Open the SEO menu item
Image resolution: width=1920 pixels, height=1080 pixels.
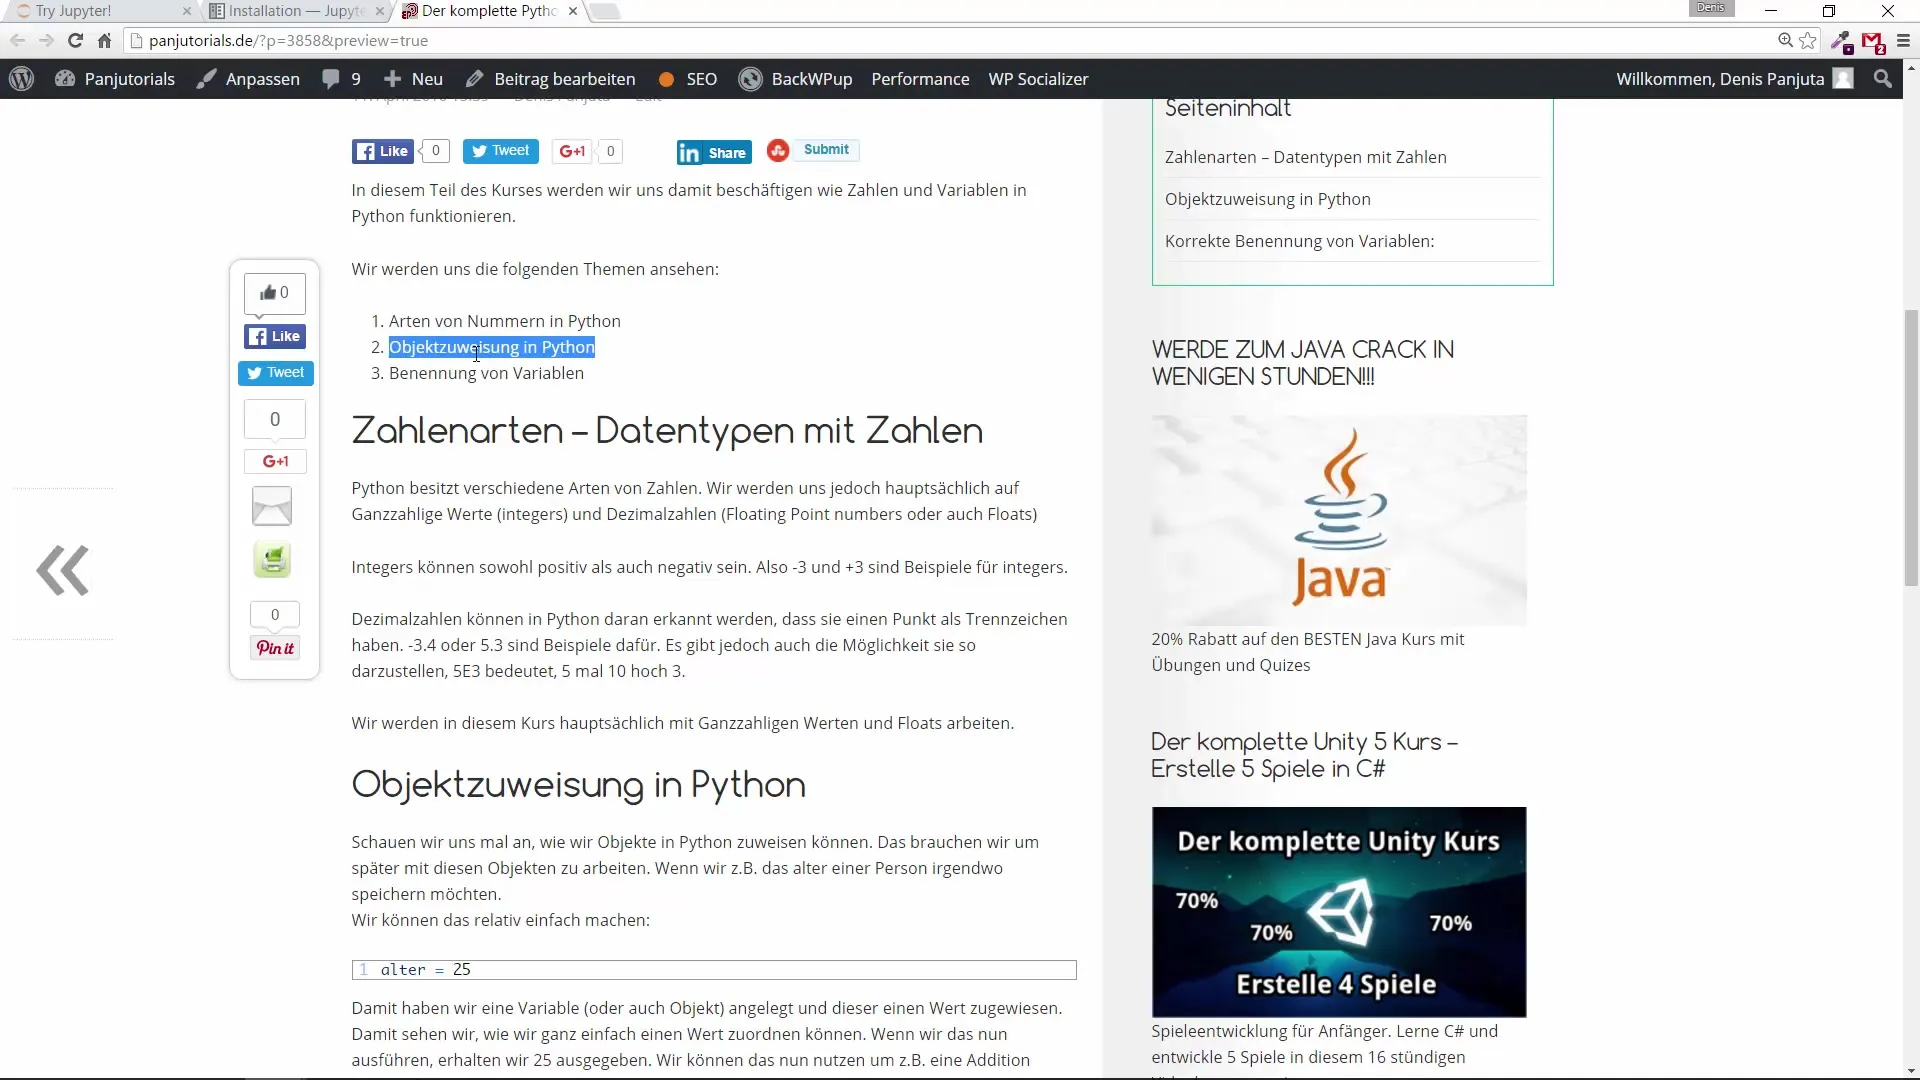pos(688,79)
